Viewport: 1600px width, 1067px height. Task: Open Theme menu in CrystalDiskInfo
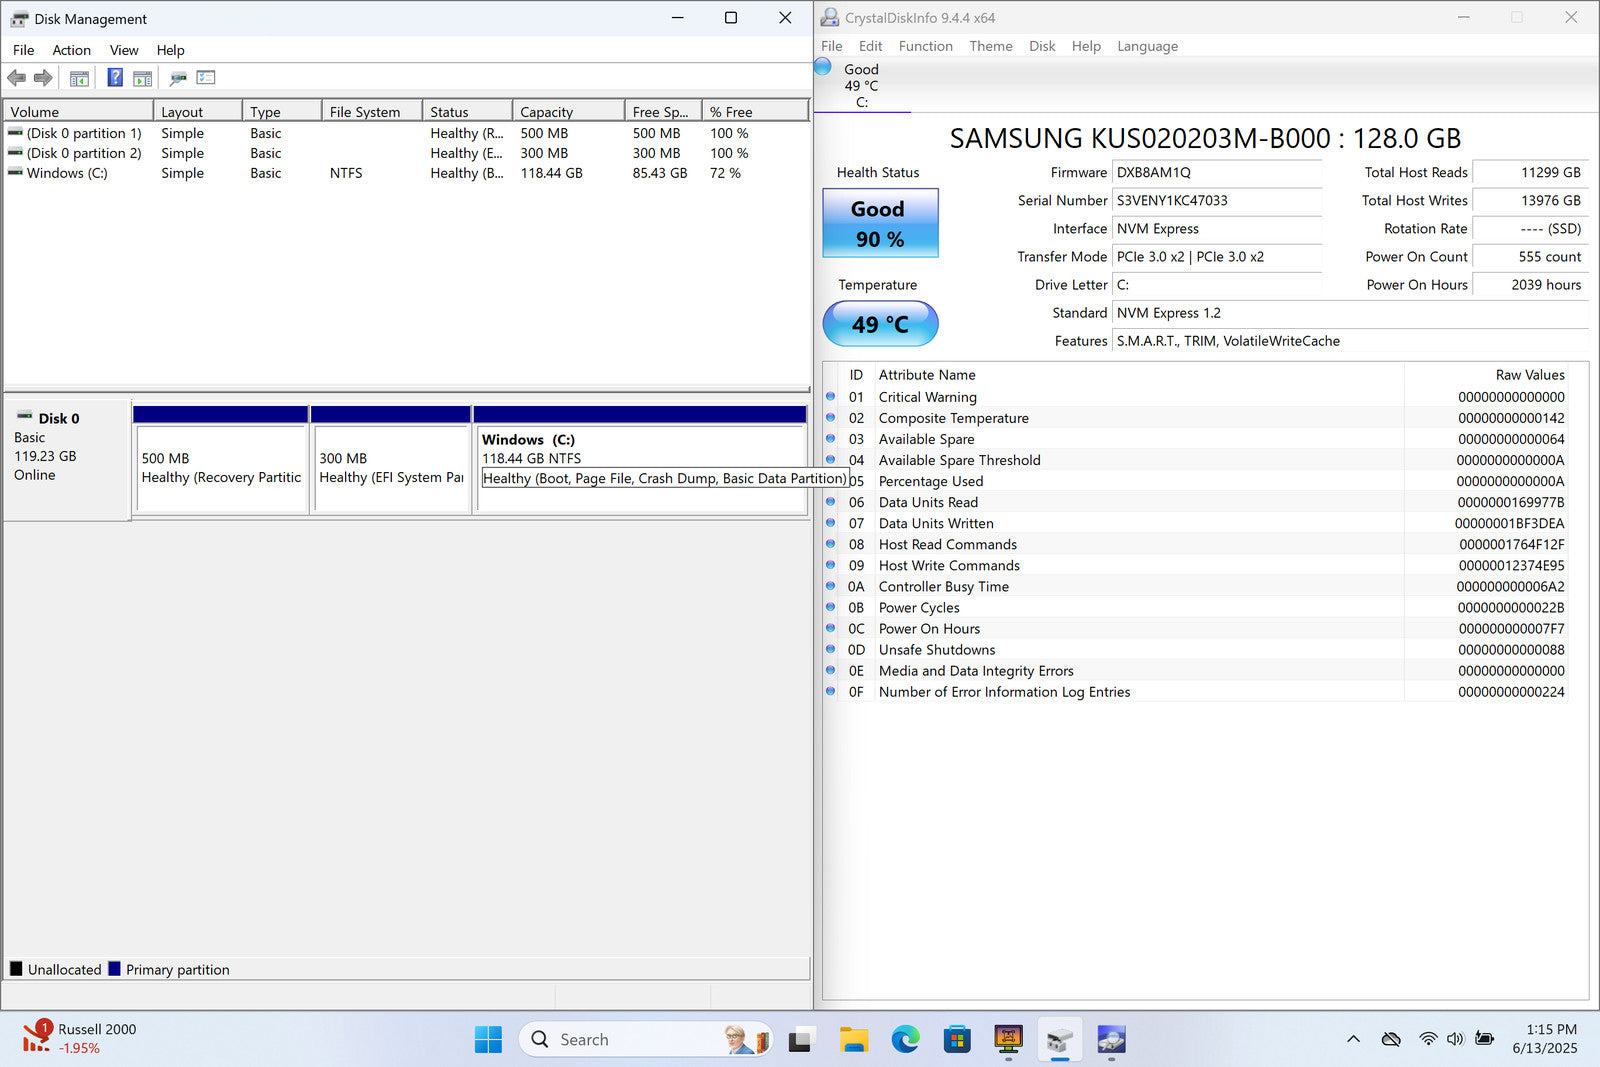990,46
